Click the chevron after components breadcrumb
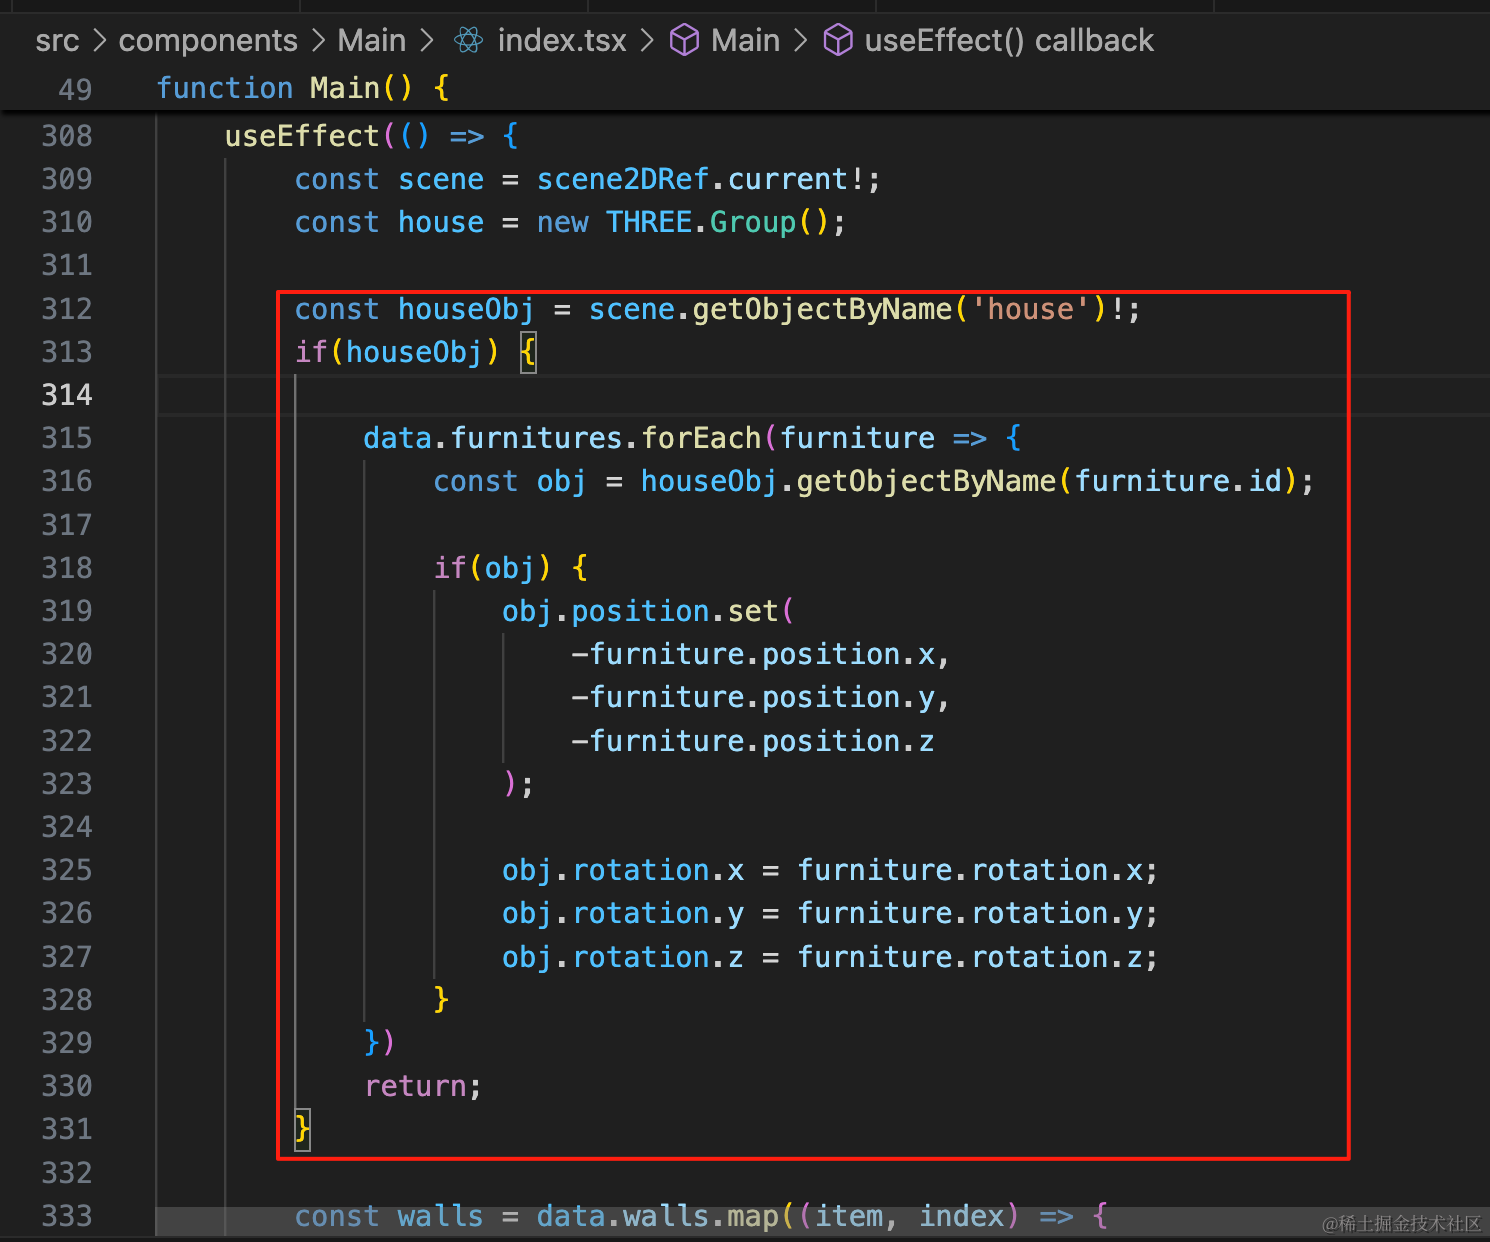Image resolution: width=1490 pixels, height=1242 pixels. (x=318, y=41)
